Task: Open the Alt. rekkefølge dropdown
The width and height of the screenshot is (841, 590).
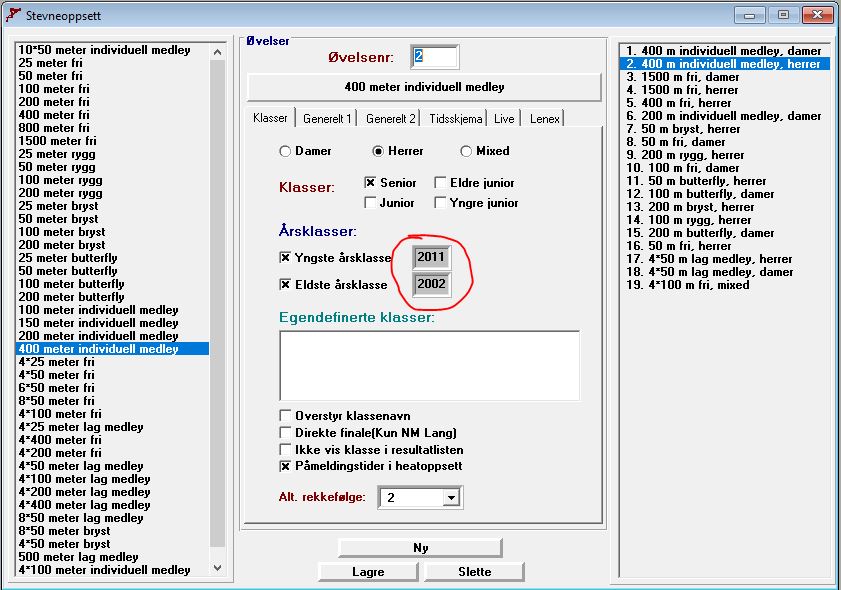Action: pos(451,497)
